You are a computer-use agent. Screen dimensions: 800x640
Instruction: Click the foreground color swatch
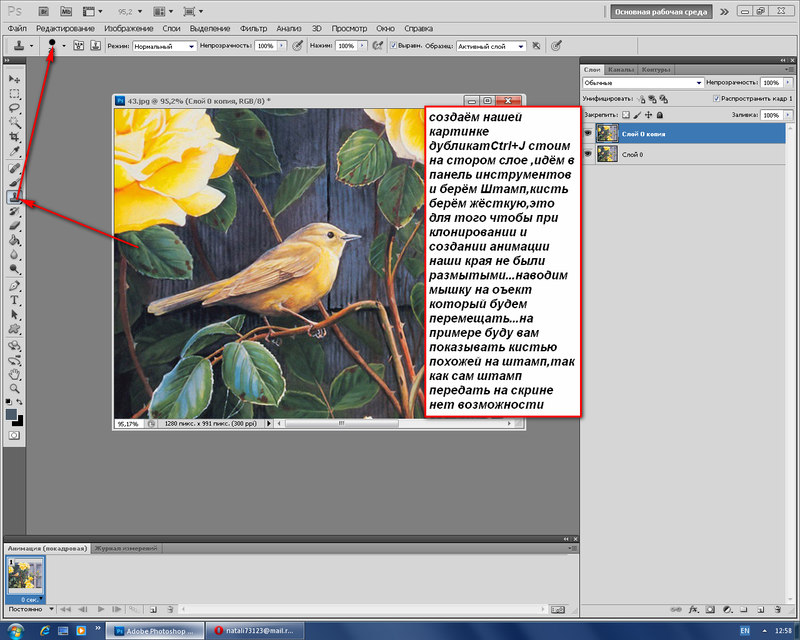click(x=11, y=413)
